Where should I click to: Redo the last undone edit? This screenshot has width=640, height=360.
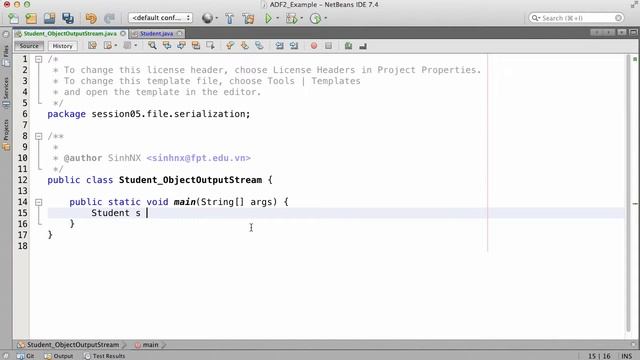pos(109,18)
